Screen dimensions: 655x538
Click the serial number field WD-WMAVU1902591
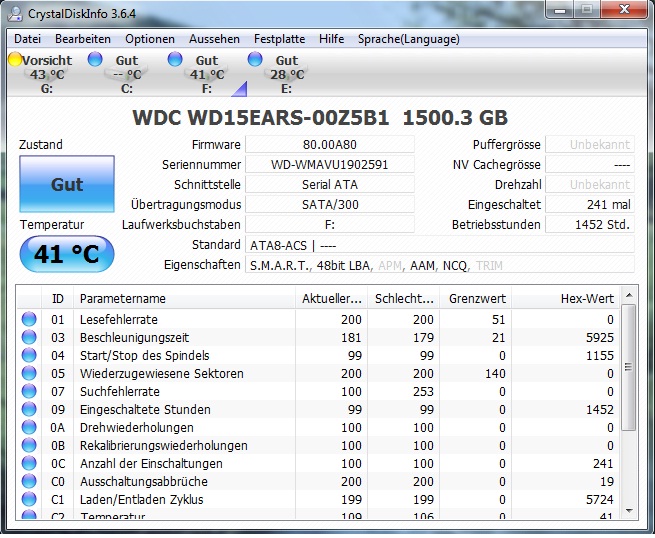click(x=330, y=164)
